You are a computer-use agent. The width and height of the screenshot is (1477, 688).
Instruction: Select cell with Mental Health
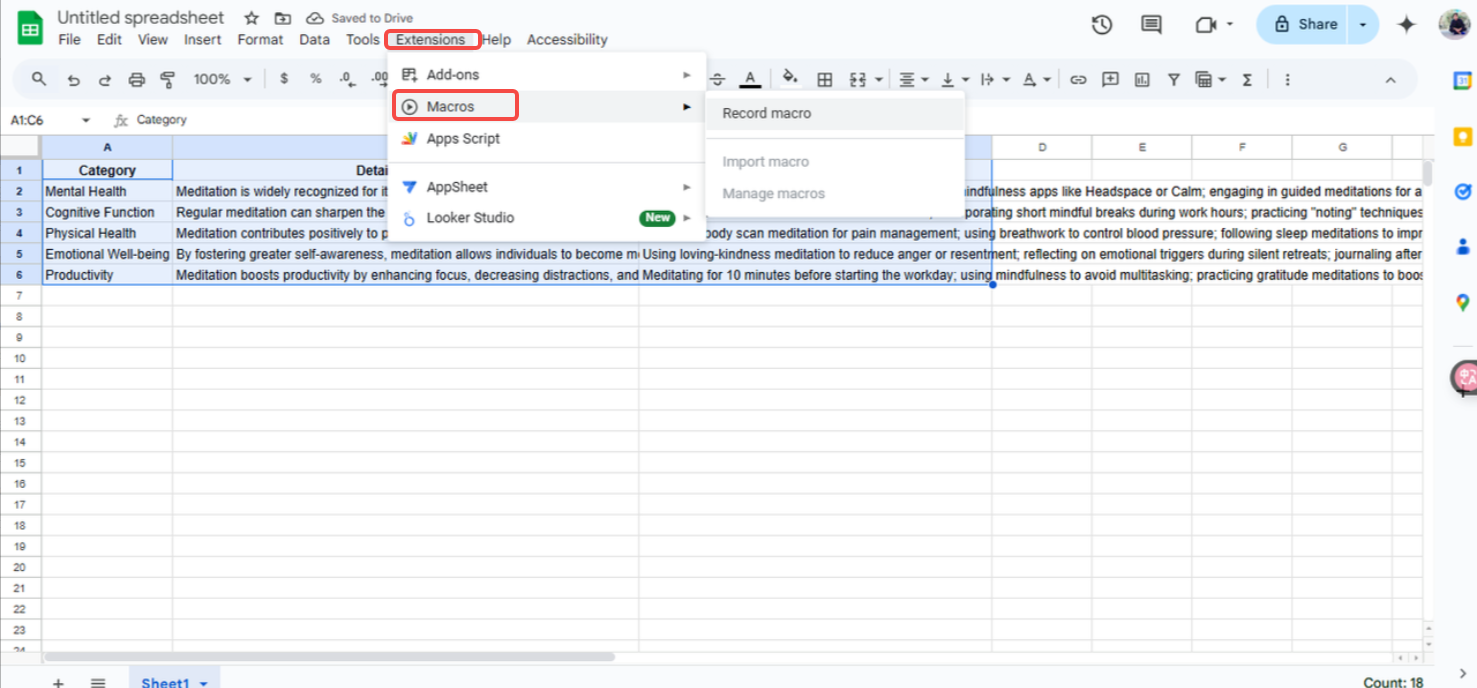tap(107, 191)
